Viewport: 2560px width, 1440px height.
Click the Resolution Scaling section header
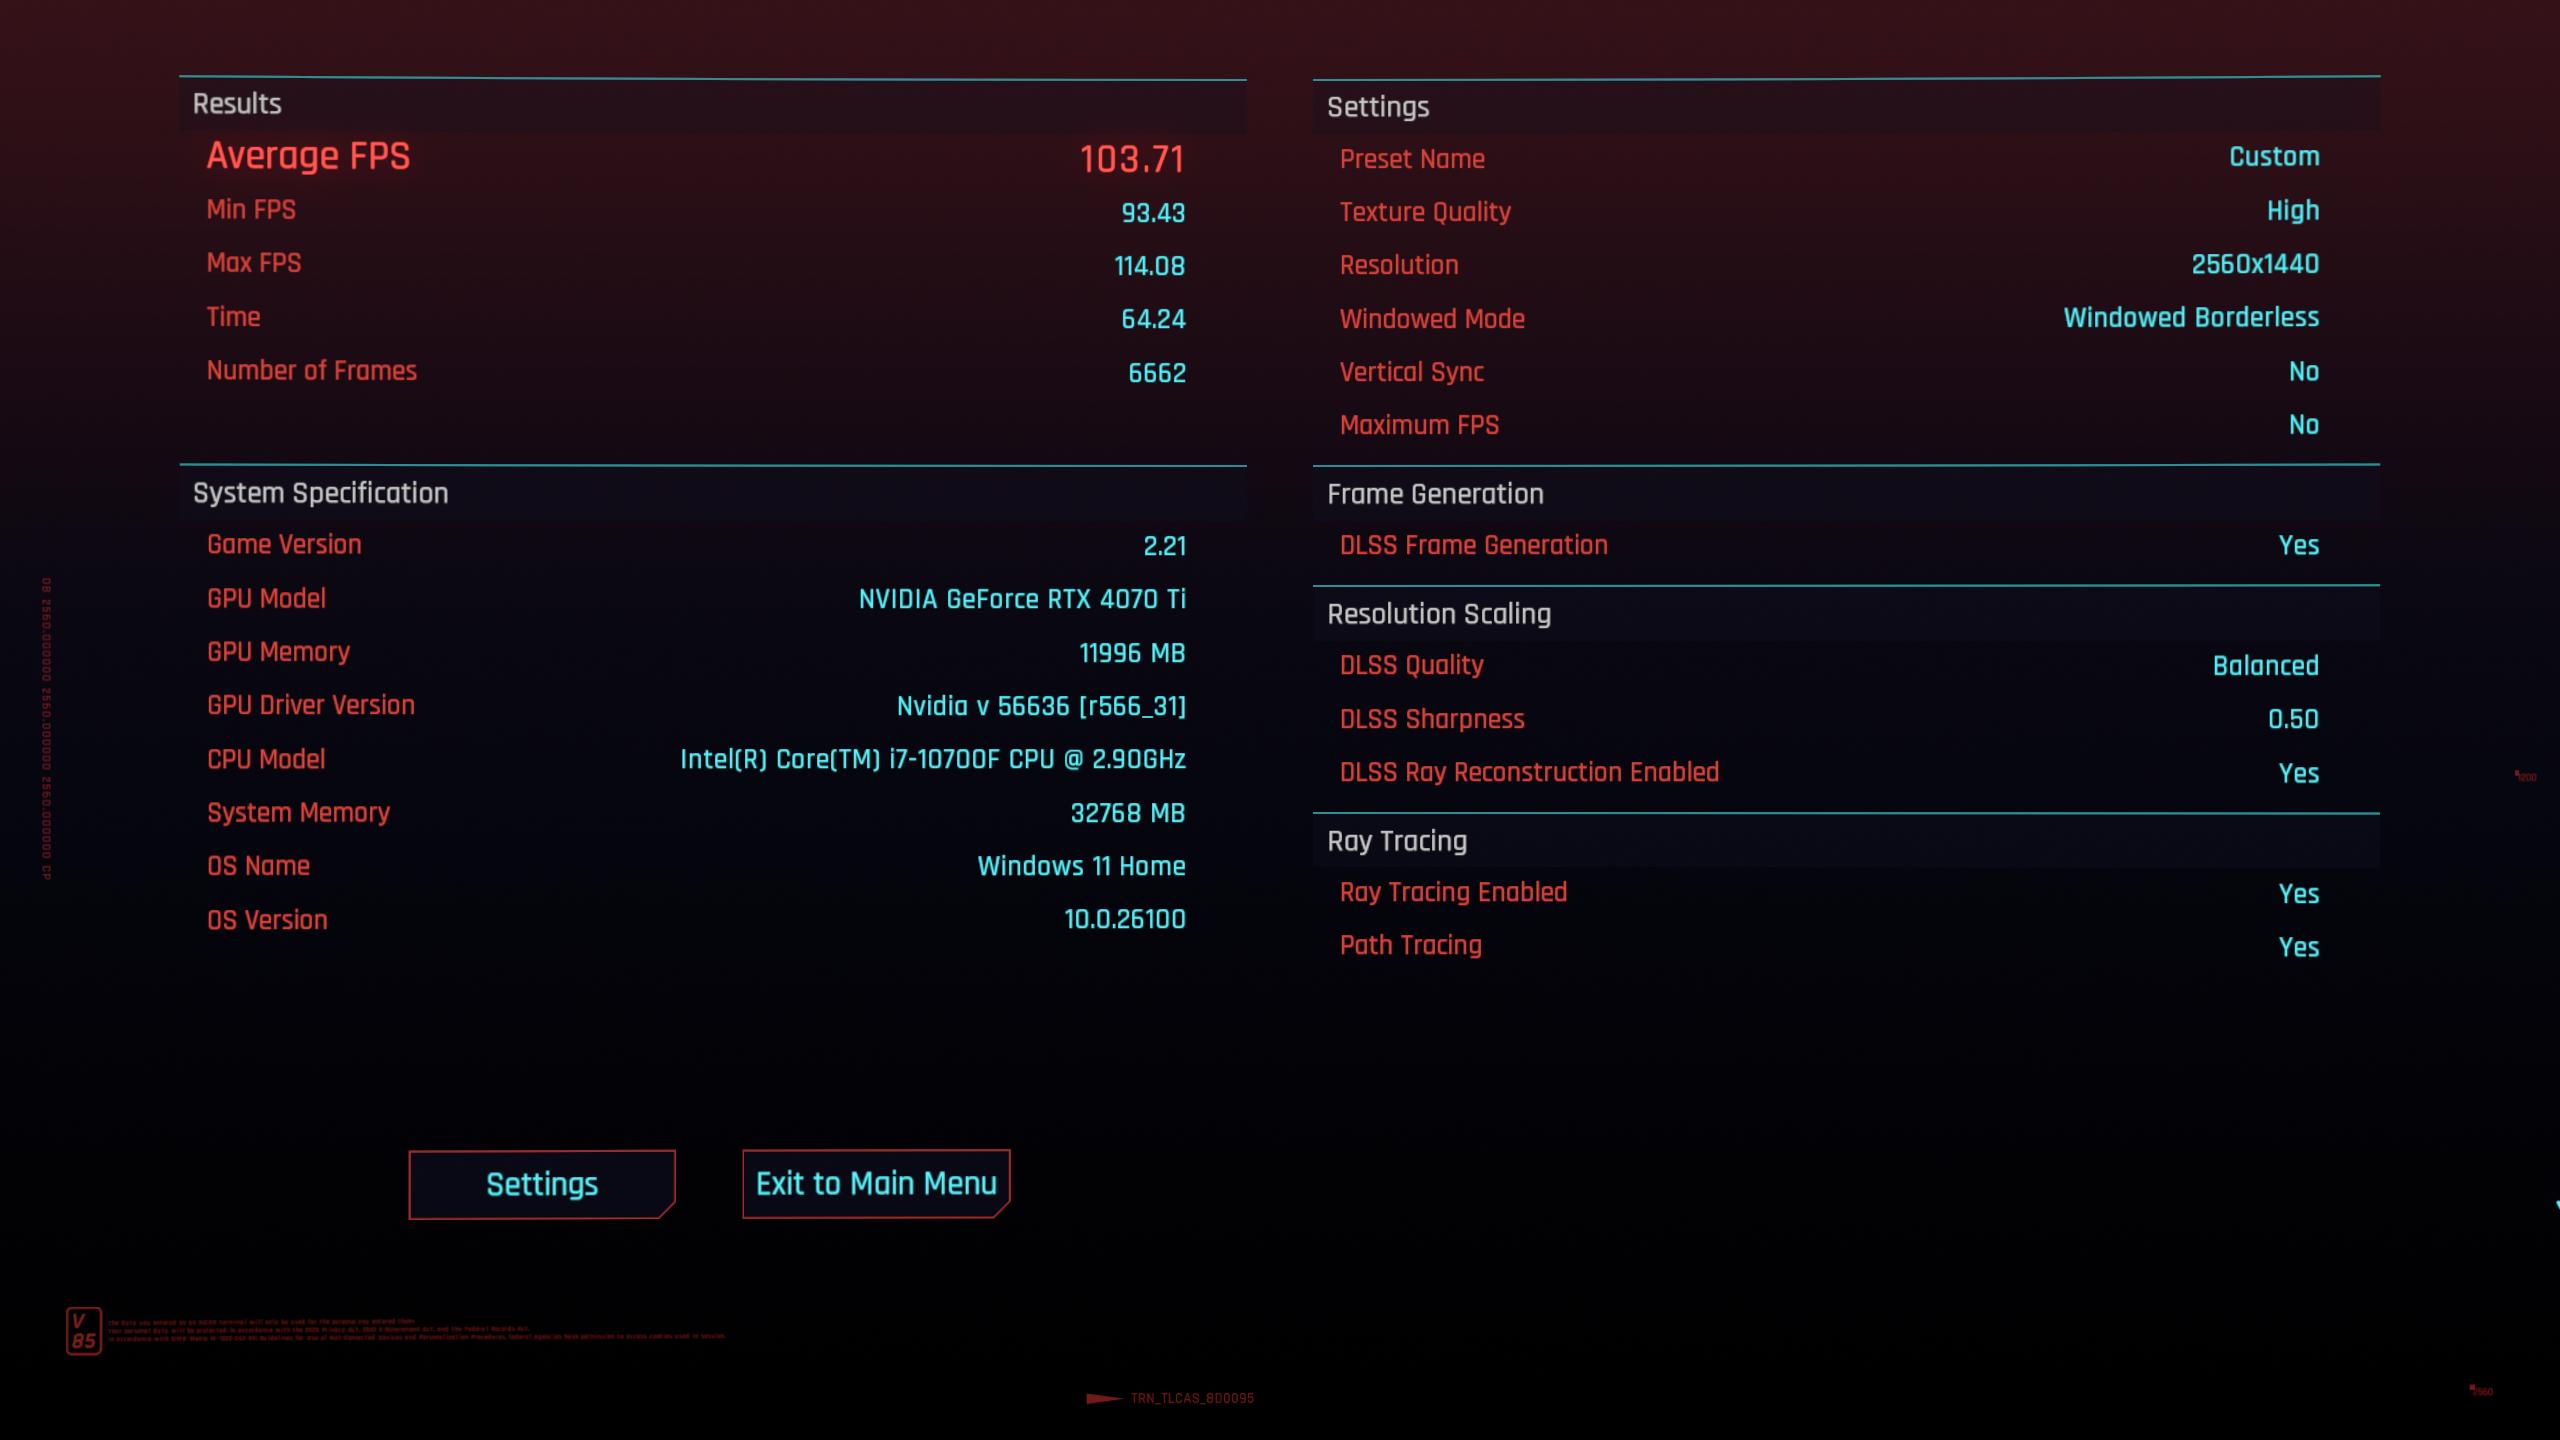tap(1438, 614)
